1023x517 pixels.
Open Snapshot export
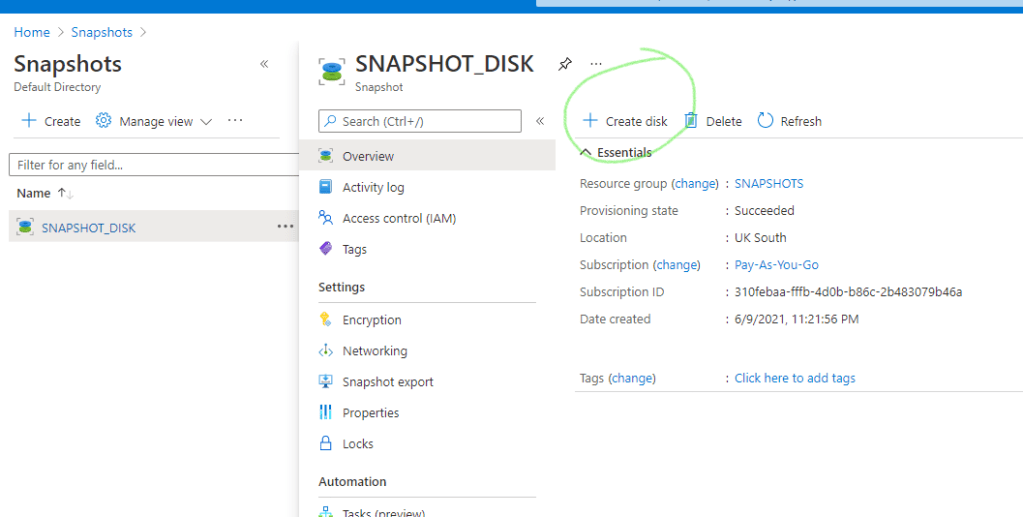click(387, 382)
